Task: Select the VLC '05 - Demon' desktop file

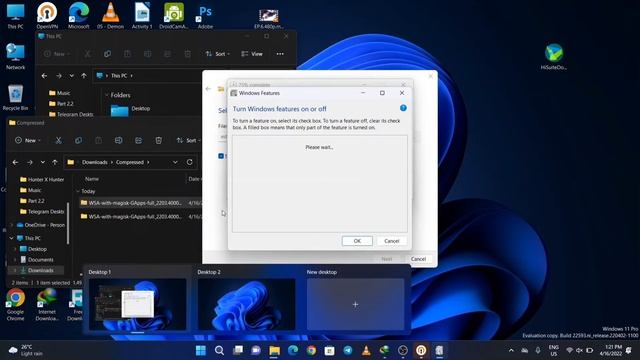Action: [x=110, y=16]
